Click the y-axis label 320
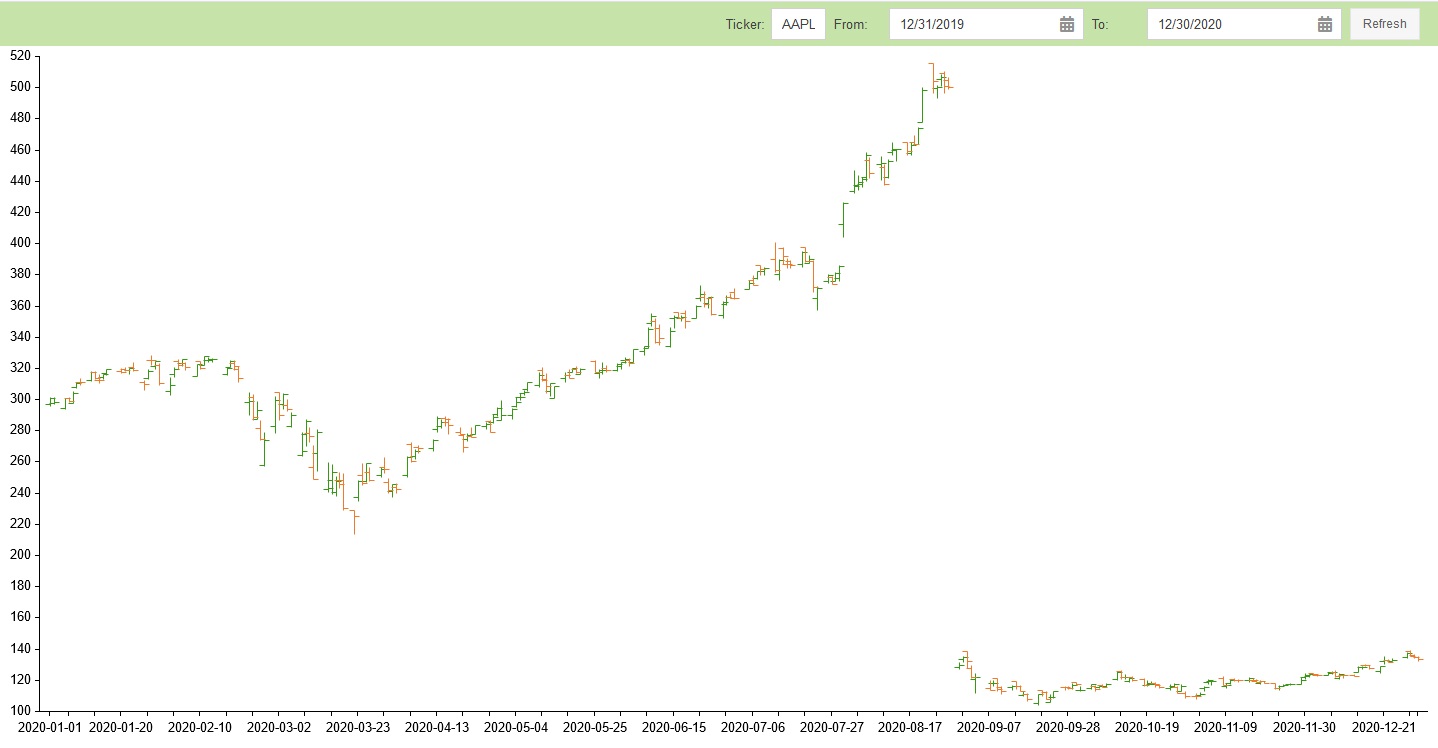1438x748 pixels. coord(20,368)
